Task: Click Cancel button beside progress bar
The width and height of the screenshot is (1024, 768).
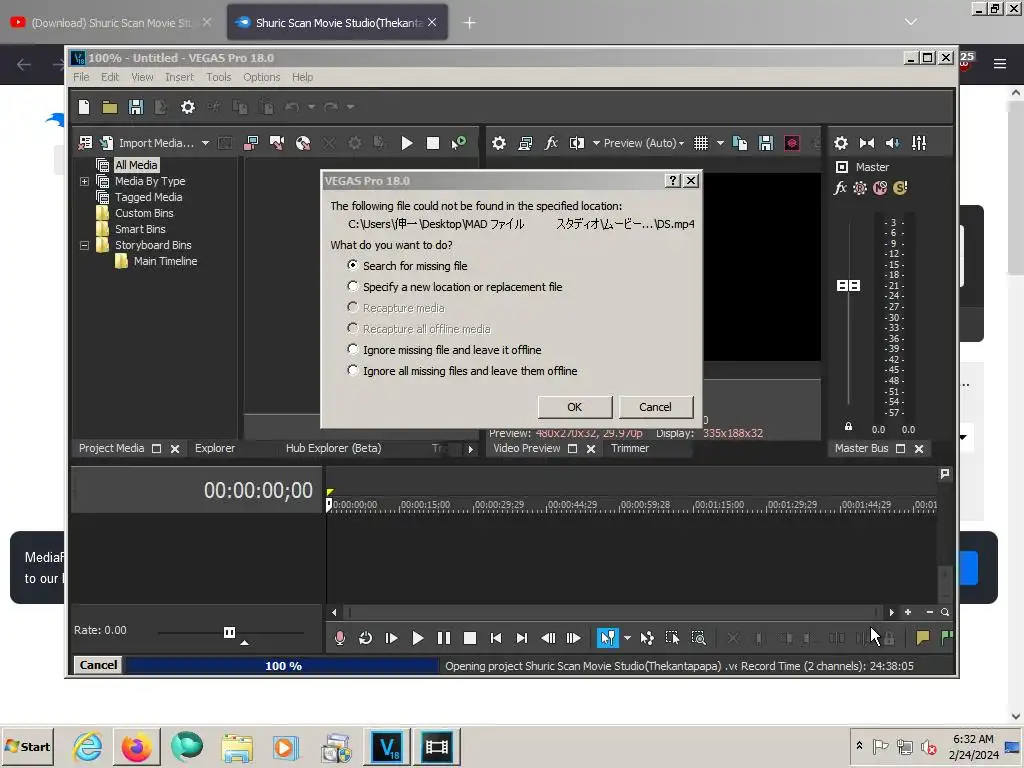Action: [98, 665]
